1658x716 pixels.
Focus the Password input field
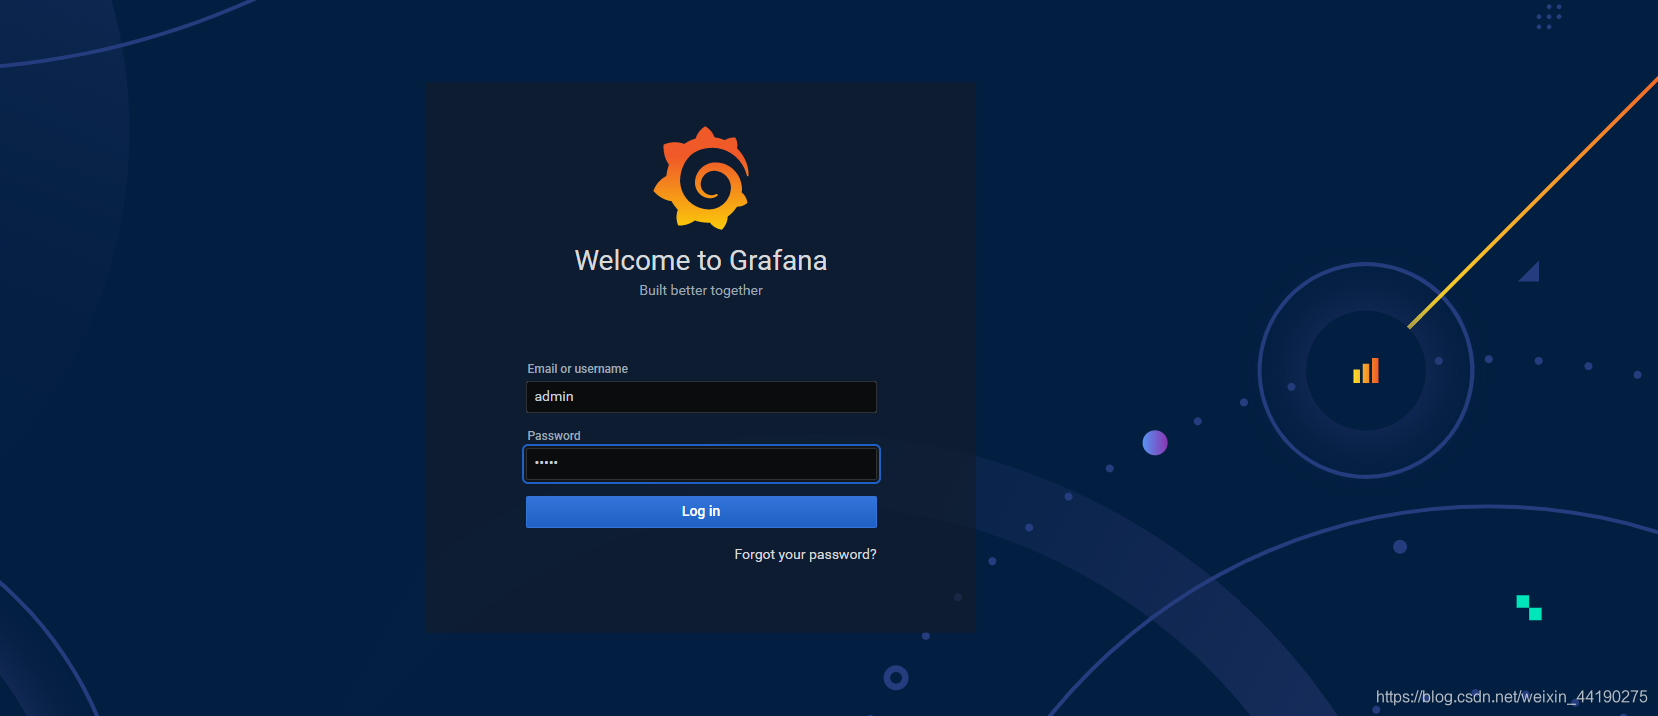click(701, 464)
